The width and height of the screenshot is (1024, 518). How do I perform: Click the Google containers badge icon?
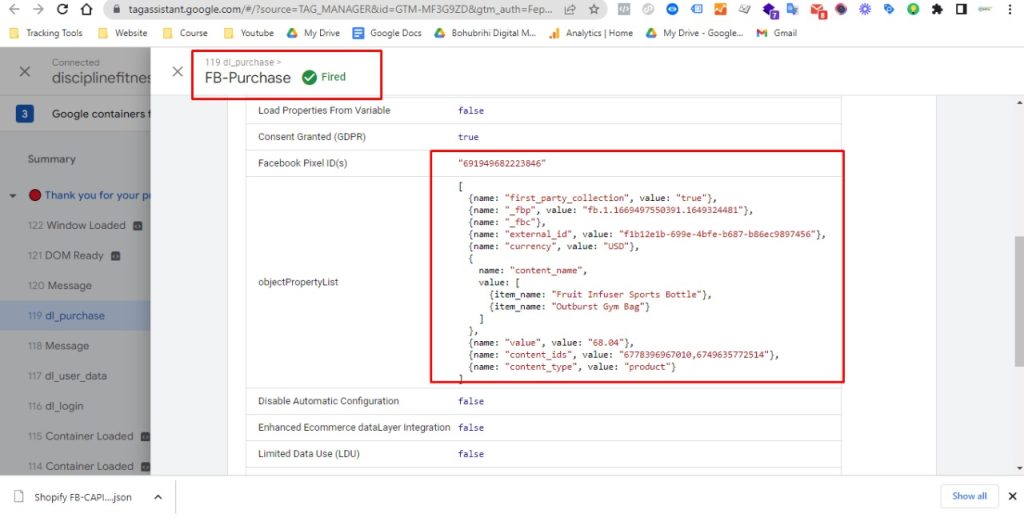pyautogui.click(x=25, y=114)
